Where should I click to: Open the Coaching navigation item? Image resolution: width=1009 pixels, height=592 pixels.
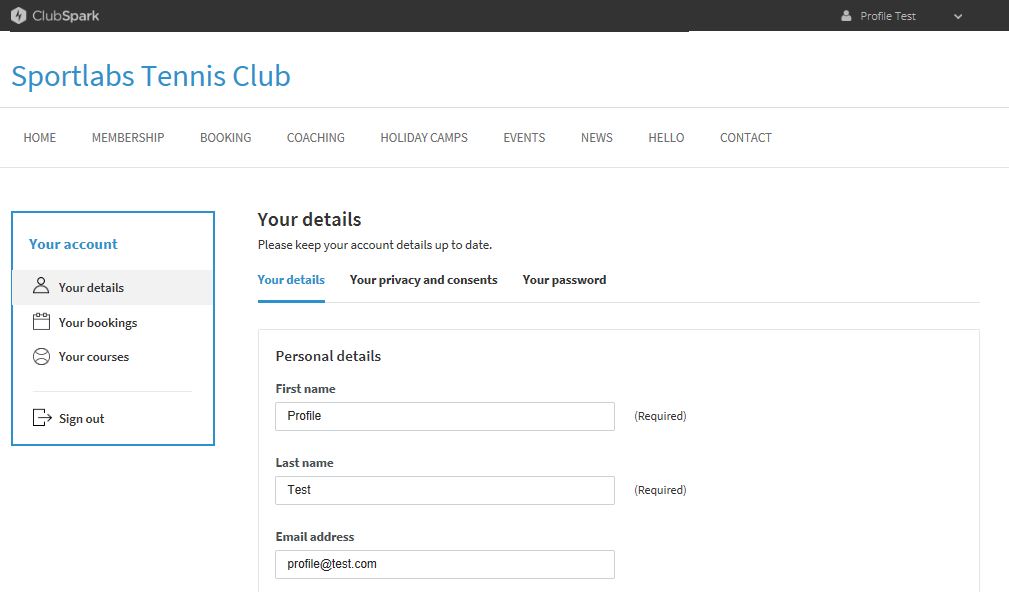(x=315, y=138)
